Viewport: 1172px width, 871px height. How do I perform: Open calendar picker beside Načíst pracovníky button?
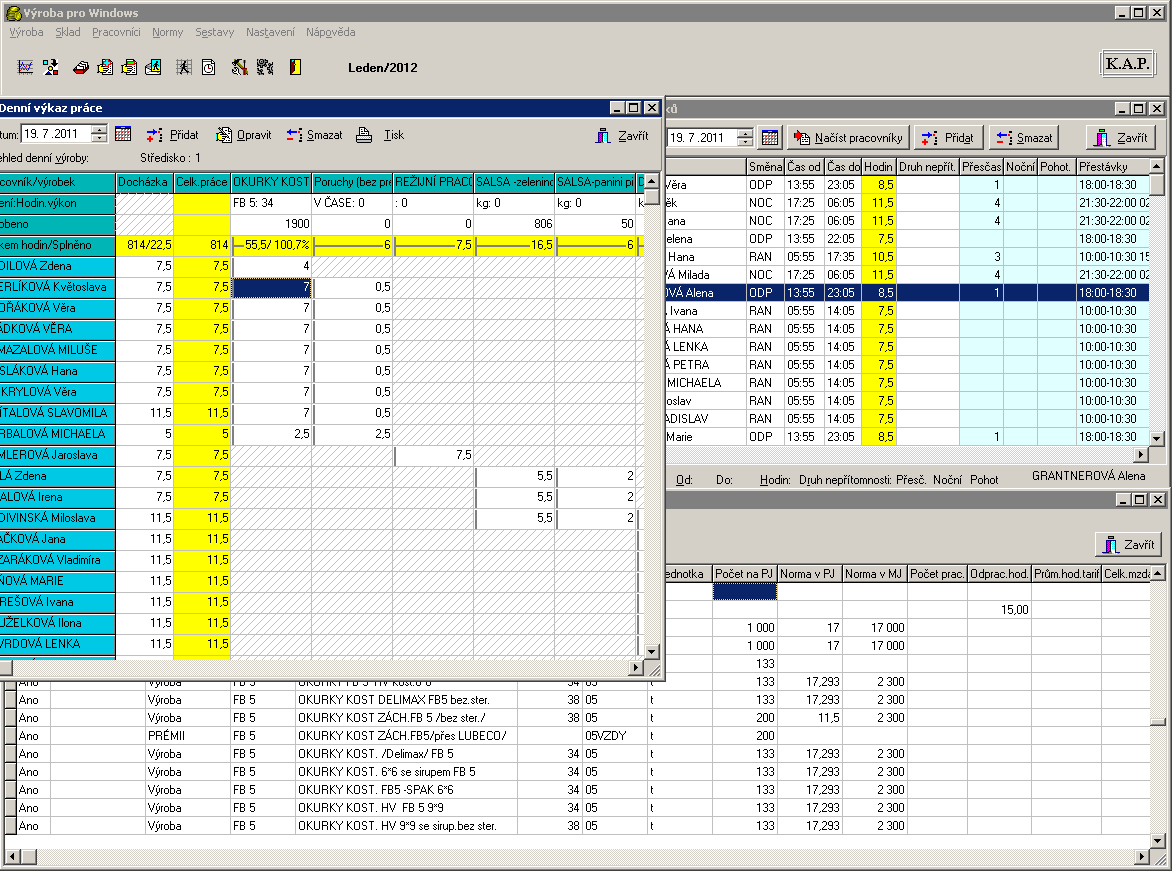click(770, 138)
